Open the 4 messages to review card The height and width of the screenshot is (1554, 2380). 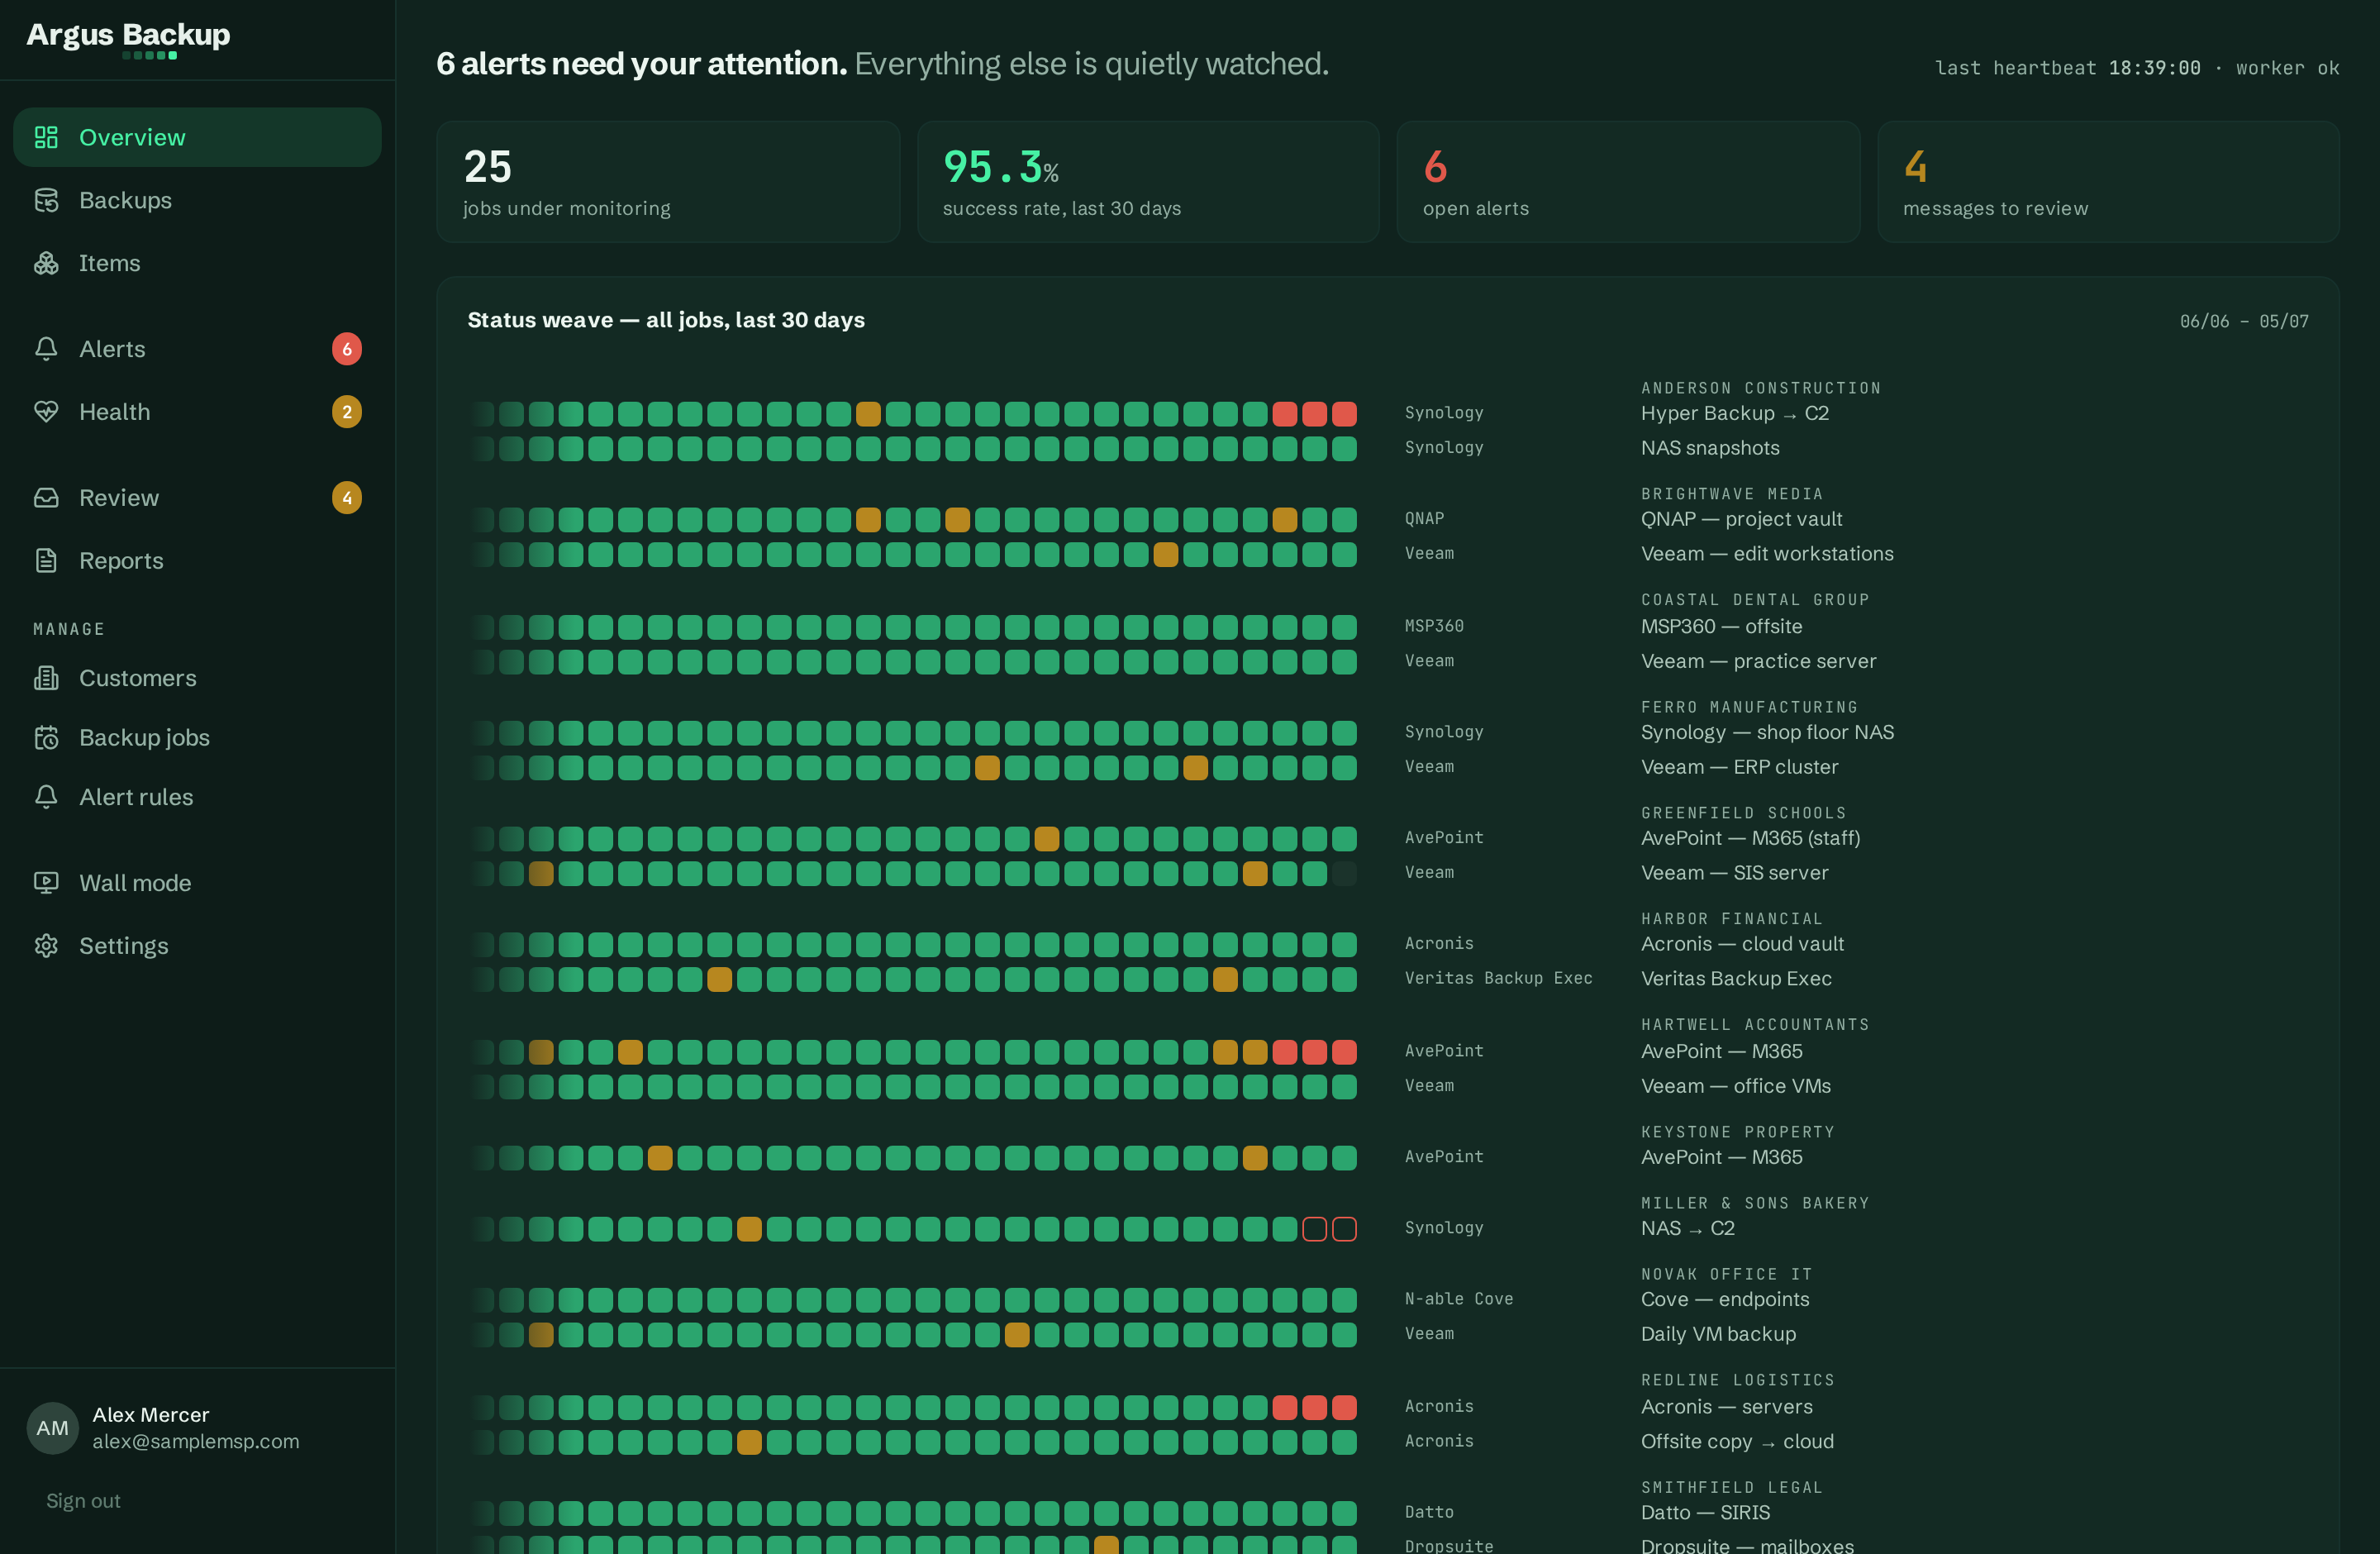point(2108,182)
